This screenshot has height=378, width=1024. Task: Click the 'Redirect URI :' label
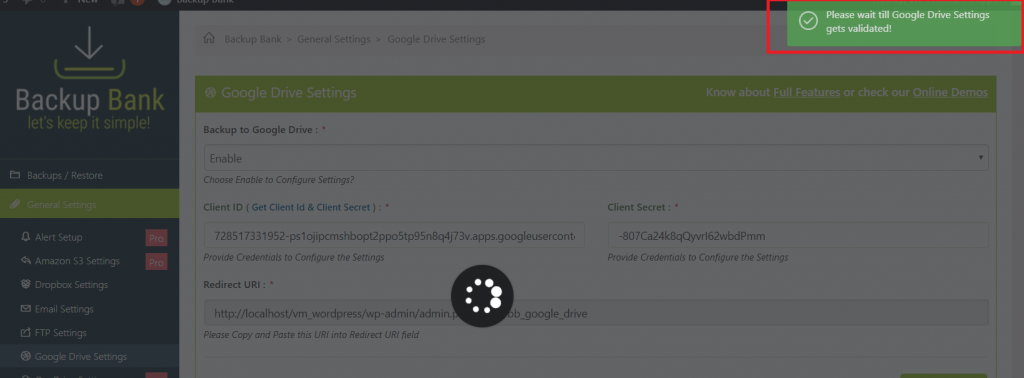click(x=234, y=285)
